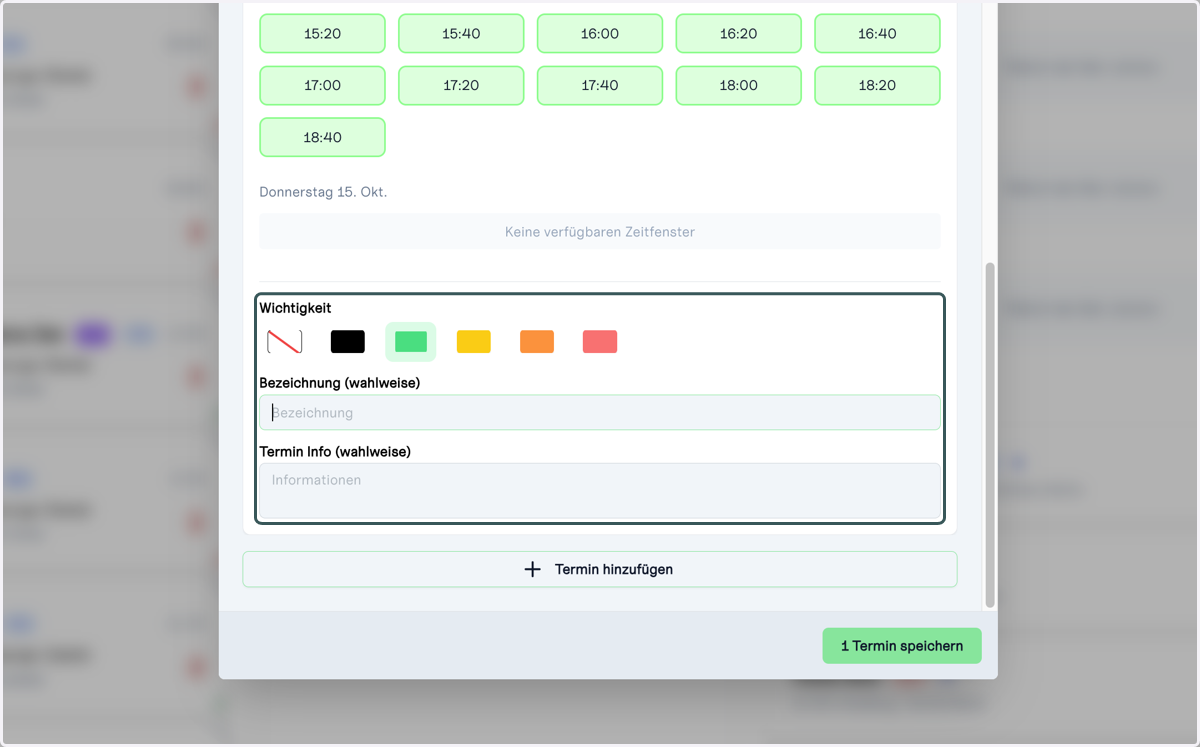
Task: Select the 18:40 time slot
Action: coord(322,137)
